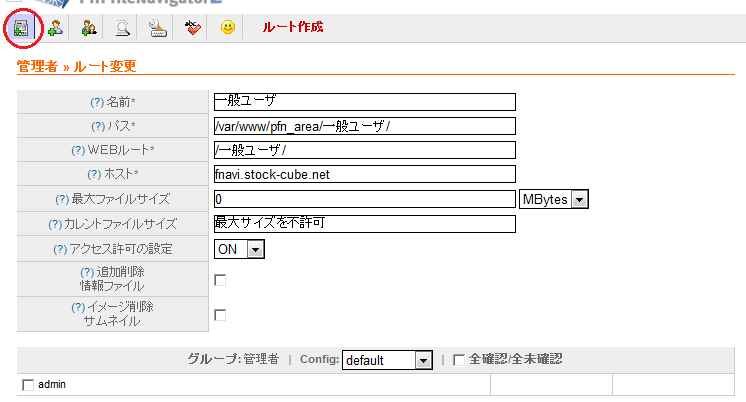Click the help (?) next to 名前
The width and height of the screenshot is (746, 402).
[96, 101]
